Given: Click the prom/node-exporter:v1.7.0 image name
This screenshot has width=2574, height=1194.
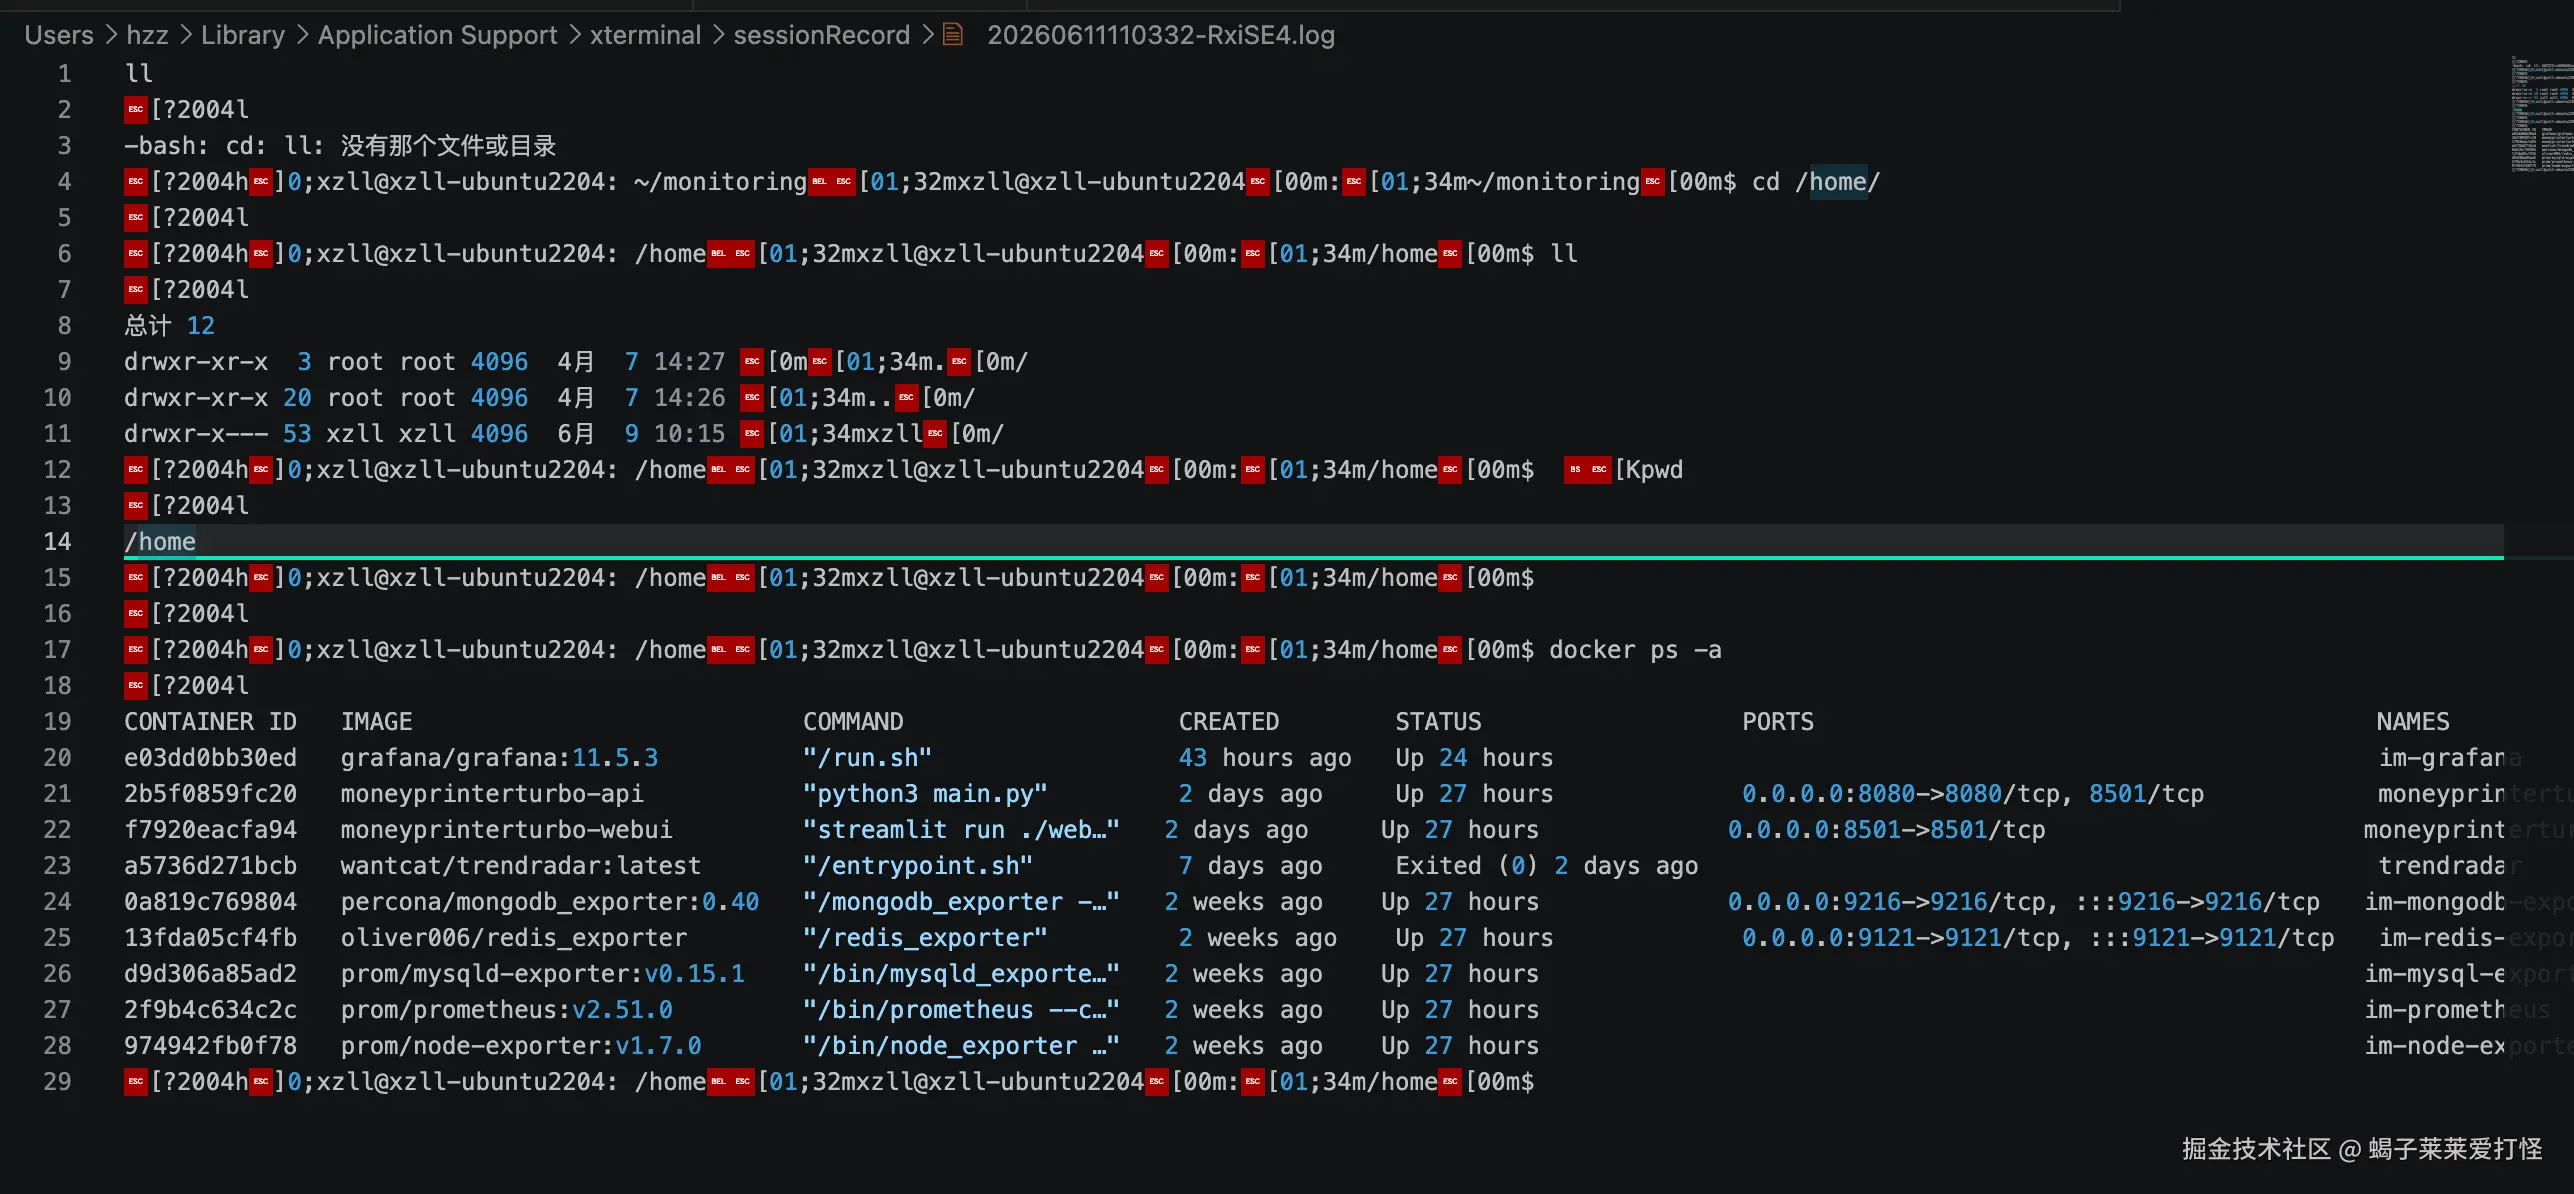Looking at the screenshot, I should (521, 1046).
